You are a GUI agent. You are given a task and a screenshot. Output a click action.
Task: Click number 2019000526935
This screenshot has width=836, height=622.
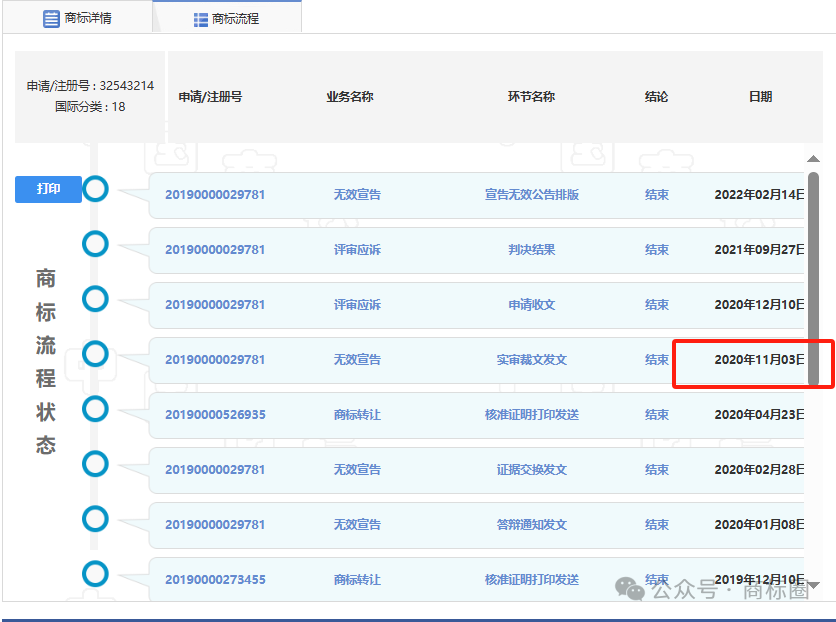[x=215, y=414]
